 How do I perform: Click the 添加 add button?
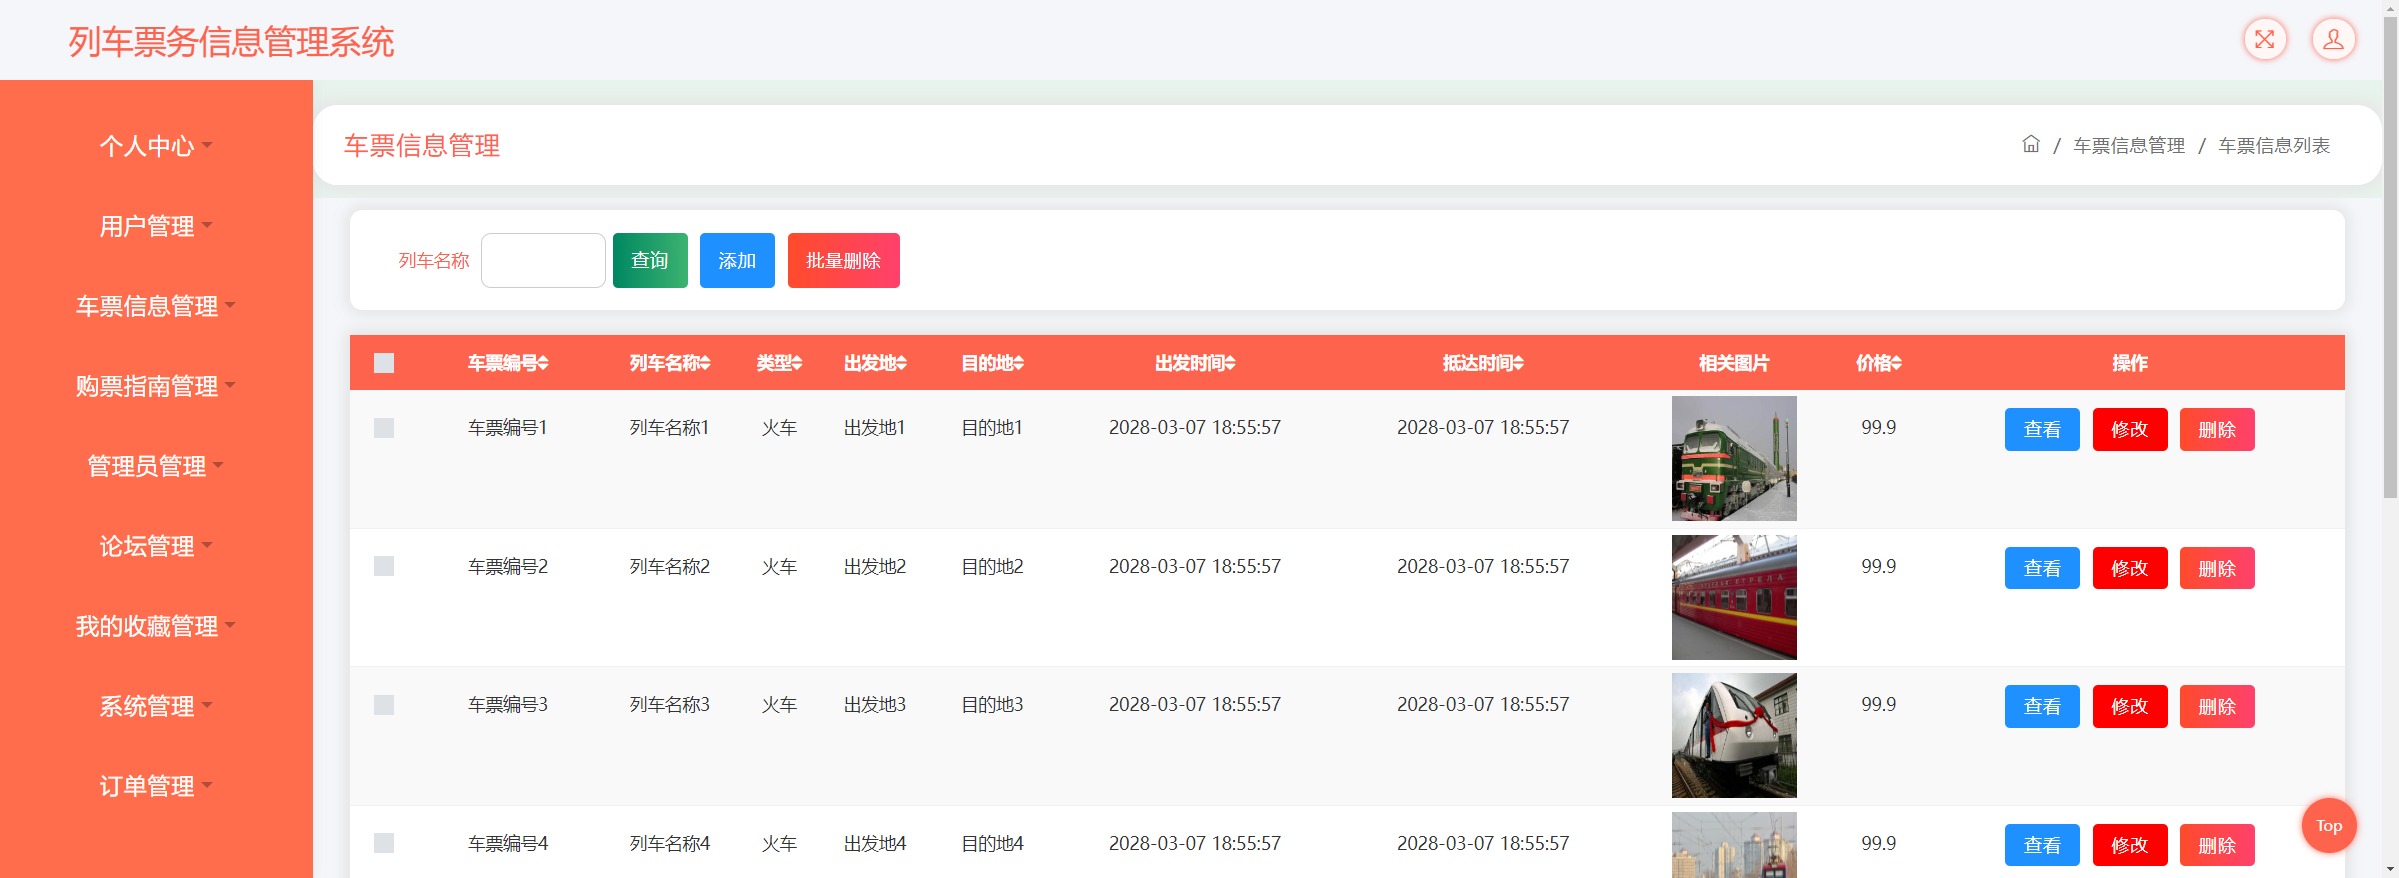(737, 260)
